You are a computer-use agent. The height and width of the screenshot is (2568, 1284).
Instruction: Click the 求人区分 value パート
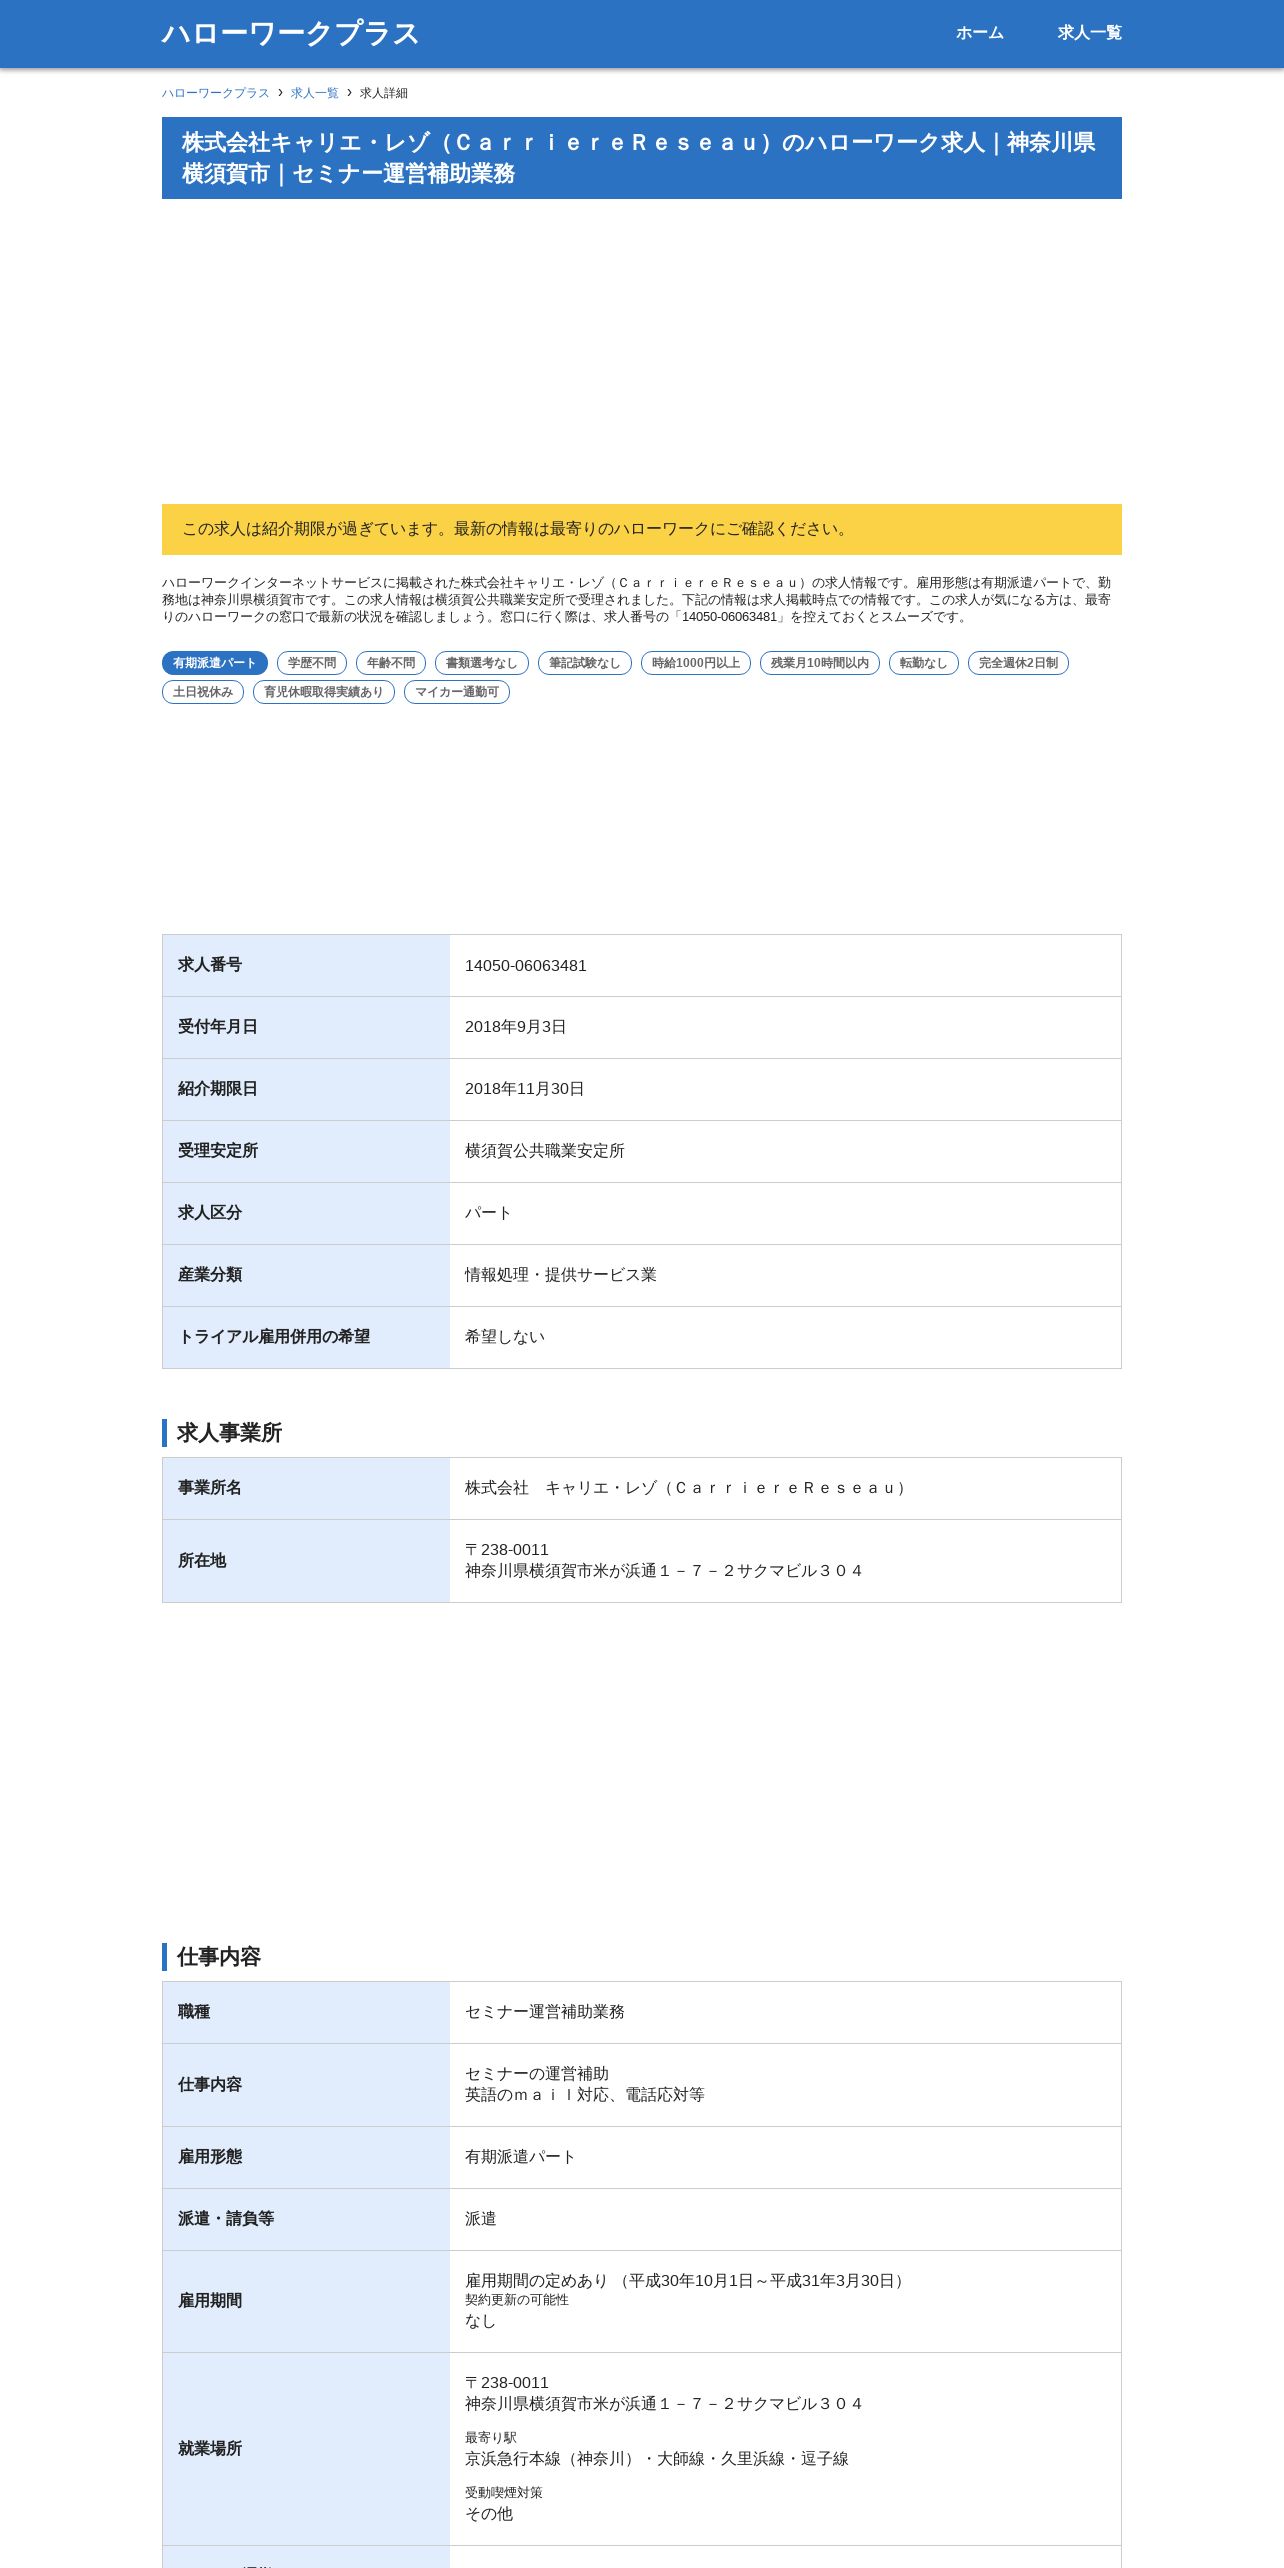[489, 1213]
